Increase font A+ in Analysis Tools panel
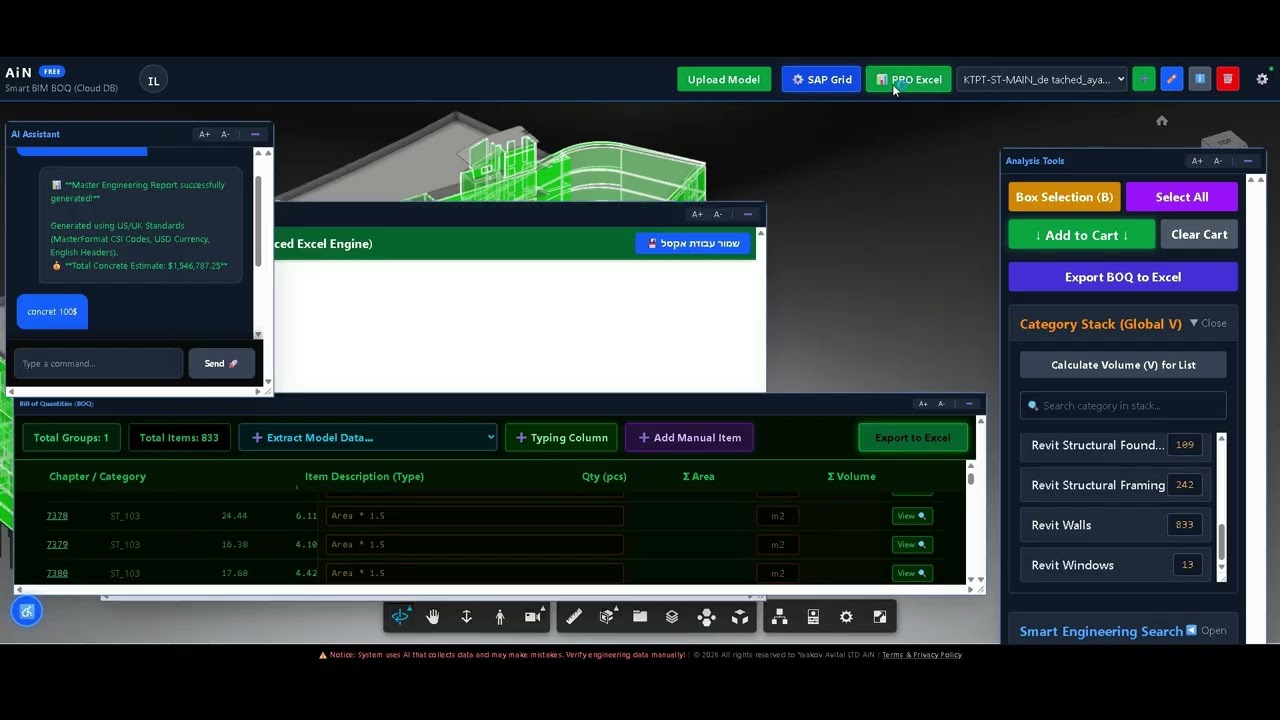This screenshot has height=720, width=1280. click(1197, 161)
